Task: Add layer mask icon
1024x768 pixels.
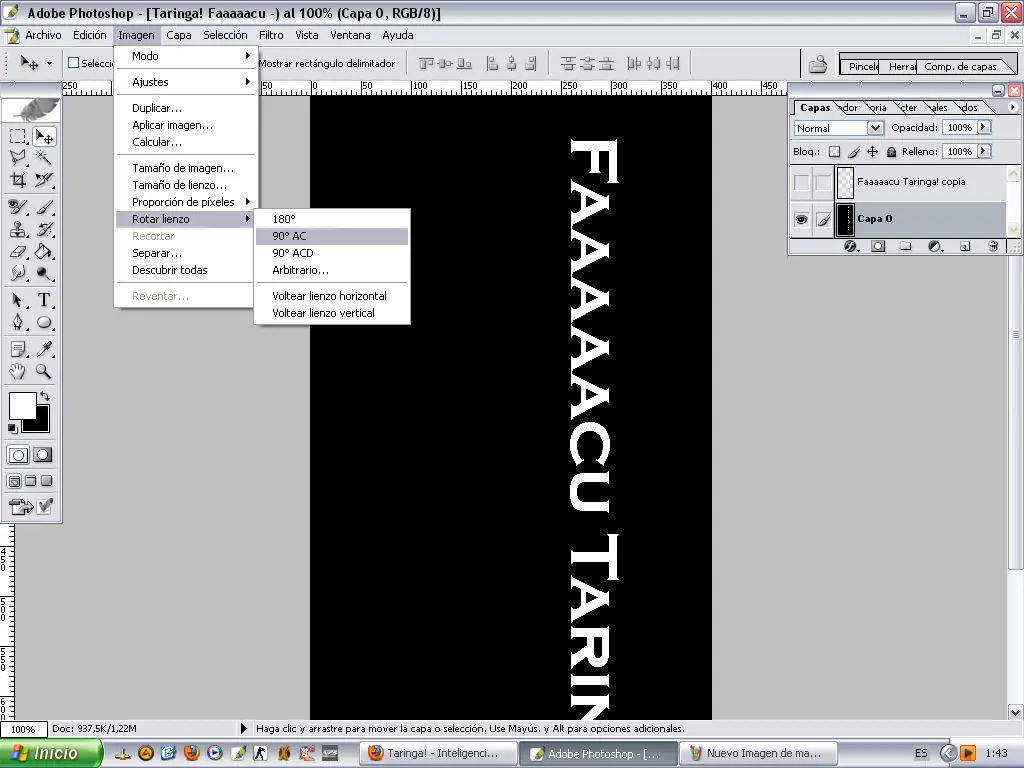Action: tap(878, 246)
